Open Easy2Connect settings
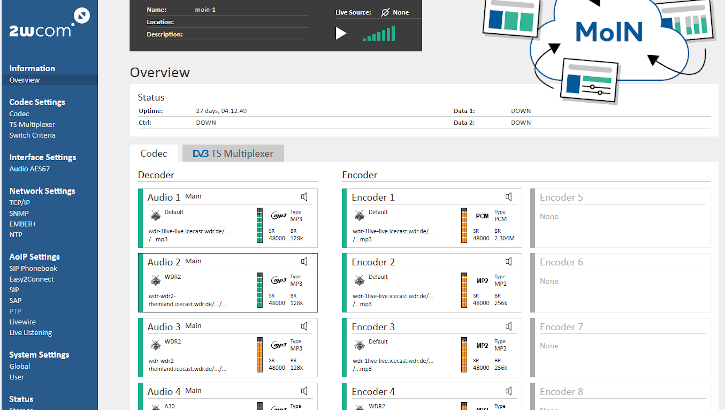725x410 pixels. point(31,279)
